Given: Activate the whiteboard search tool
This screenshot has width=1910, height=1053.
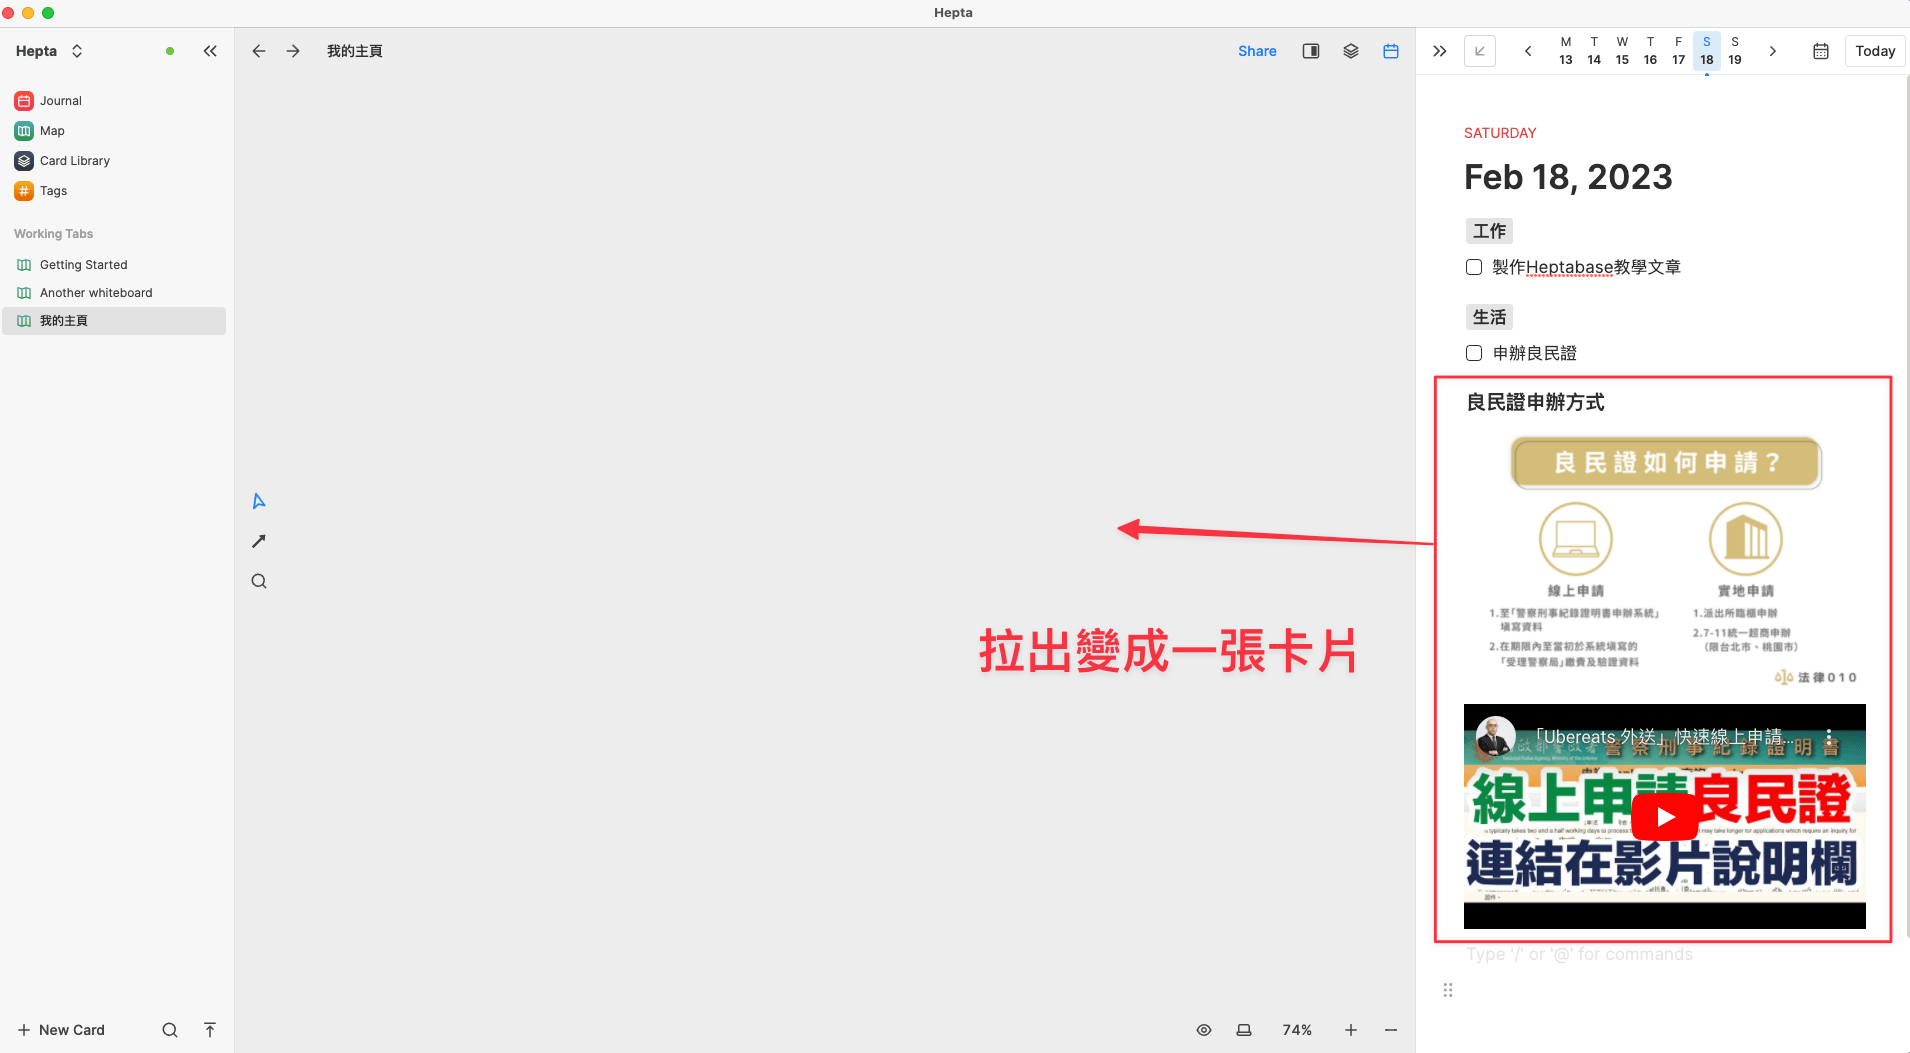Looking at the screenshot, I should click(258, 580).
